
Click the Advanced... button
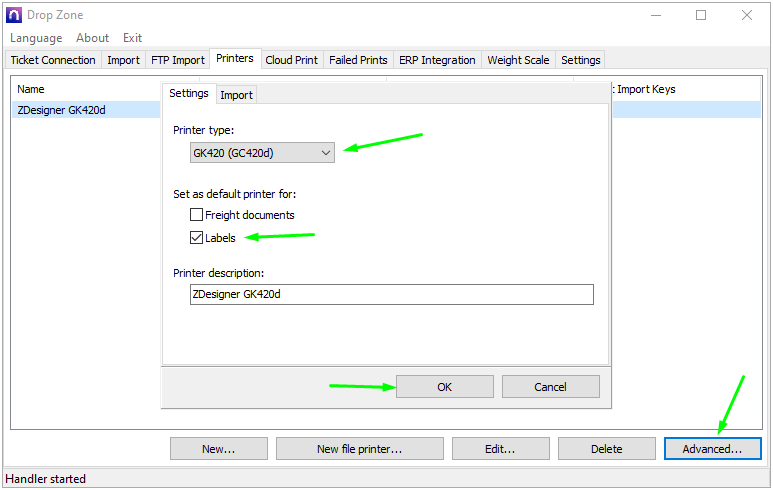tap(712, 449)
